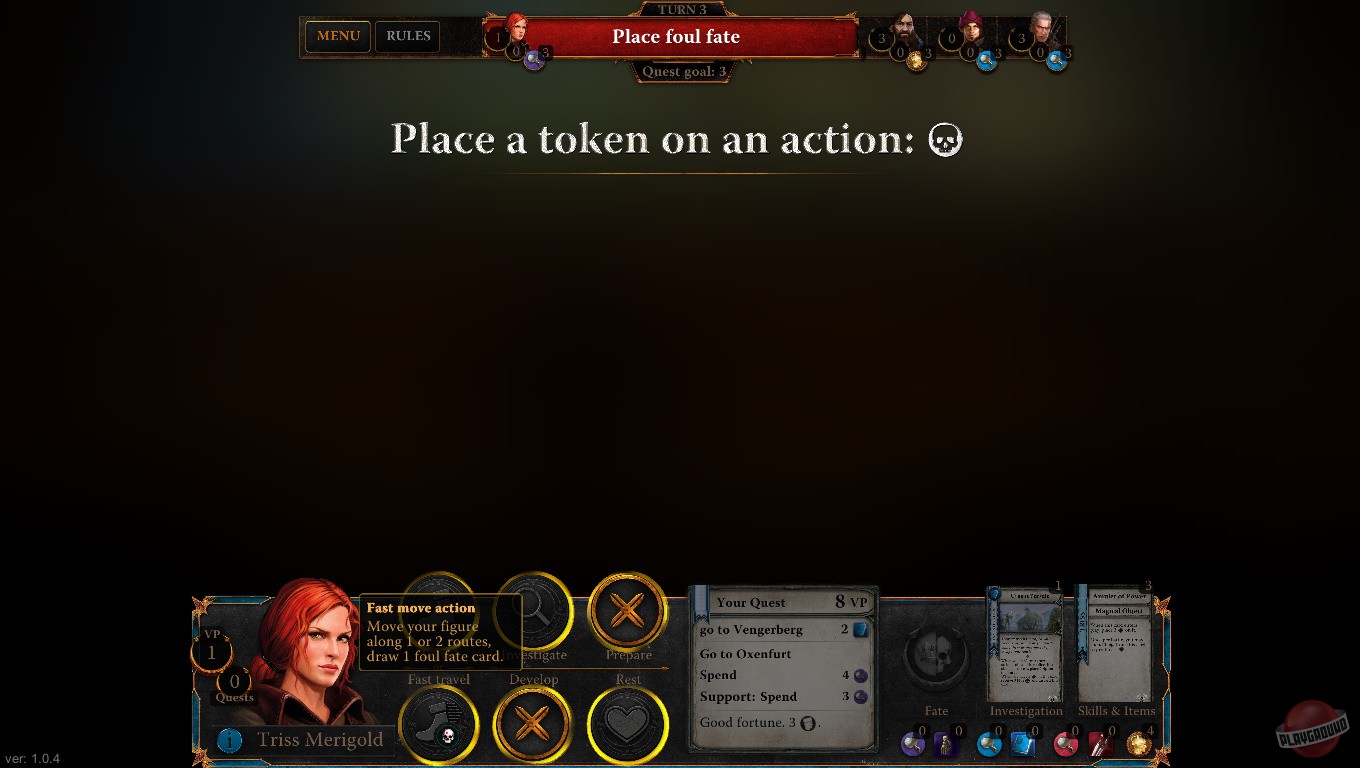Click the Fate skull token

(936, 657)
